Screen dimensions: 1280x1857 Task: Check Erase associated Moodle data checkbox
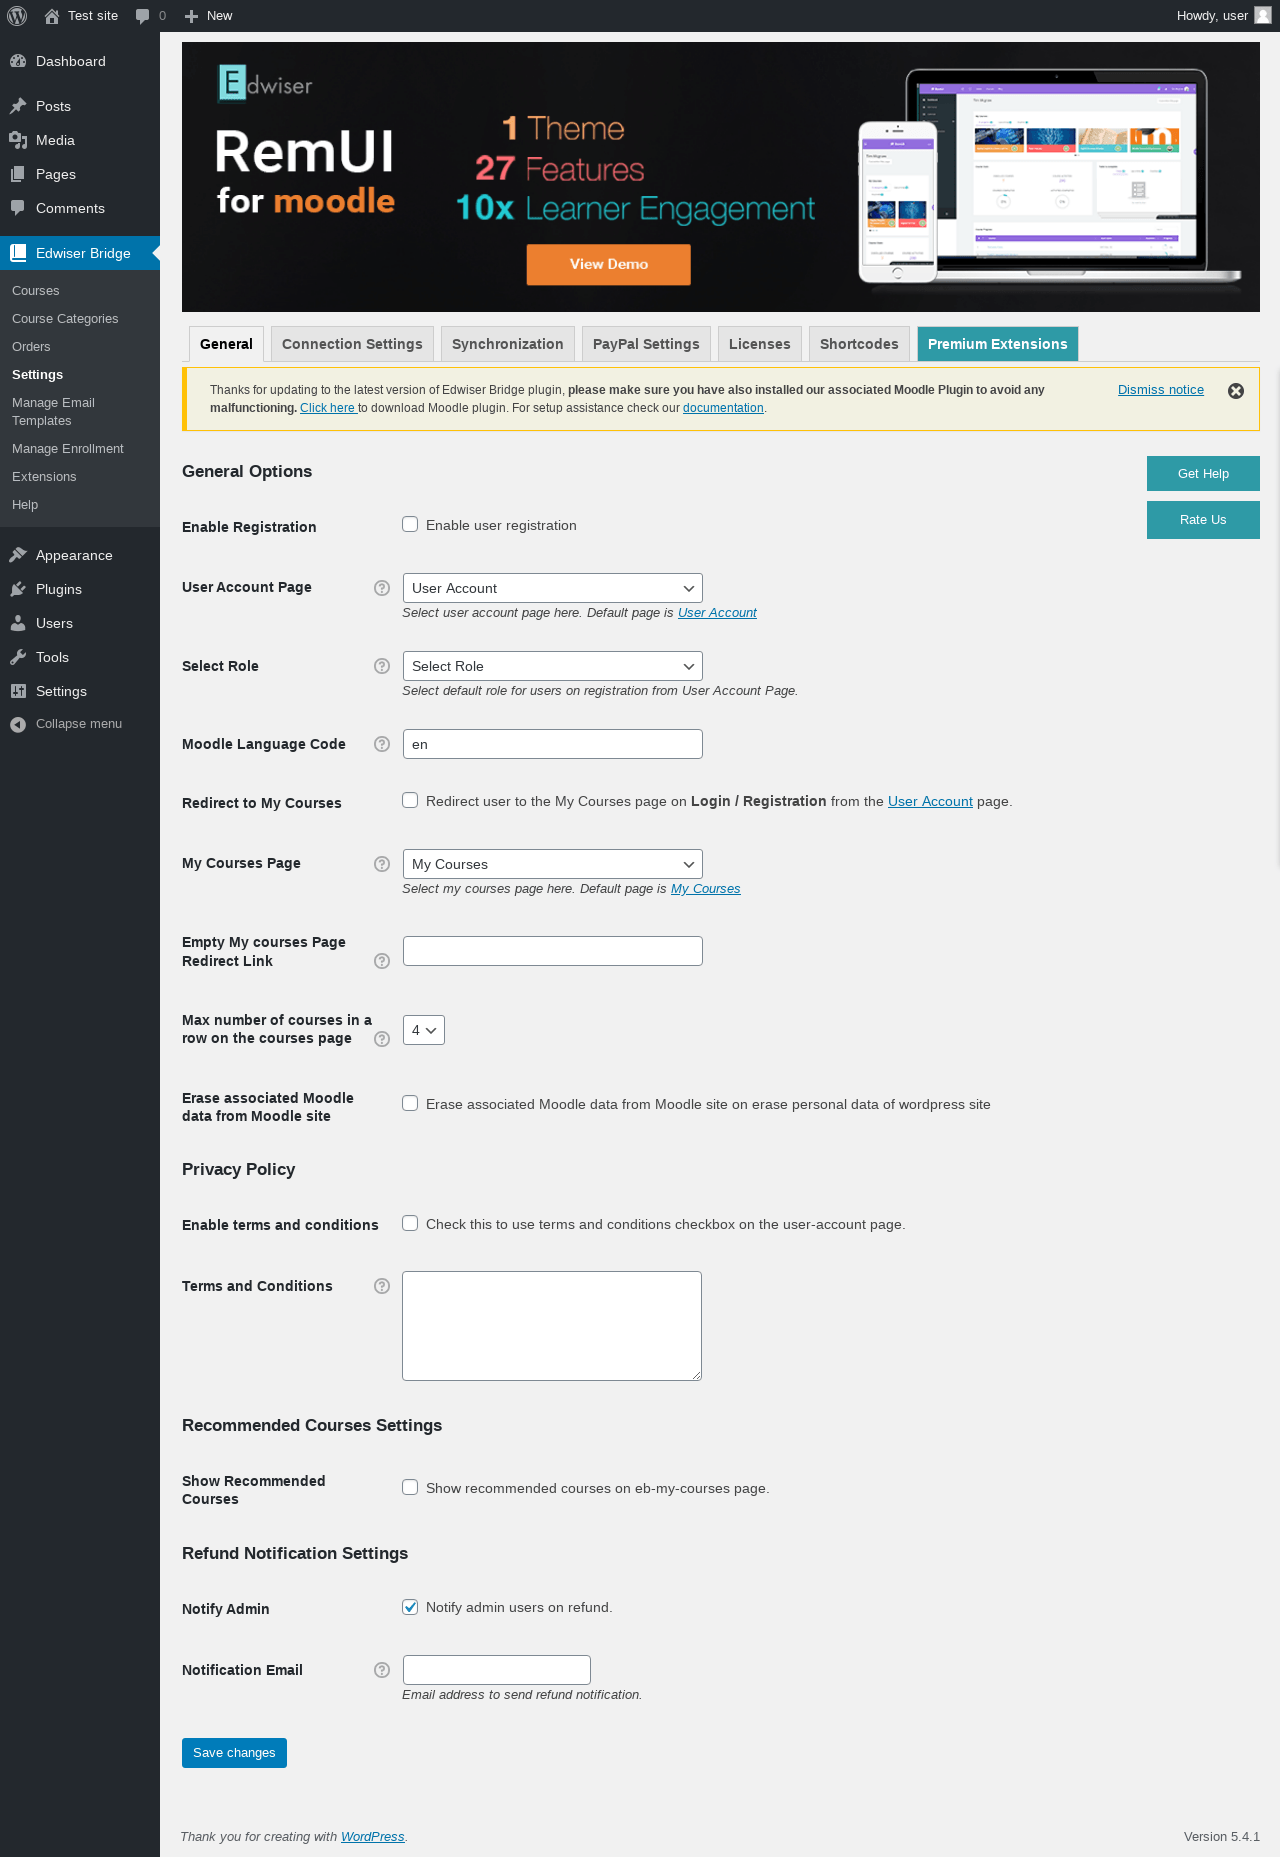click(410, 1103)
